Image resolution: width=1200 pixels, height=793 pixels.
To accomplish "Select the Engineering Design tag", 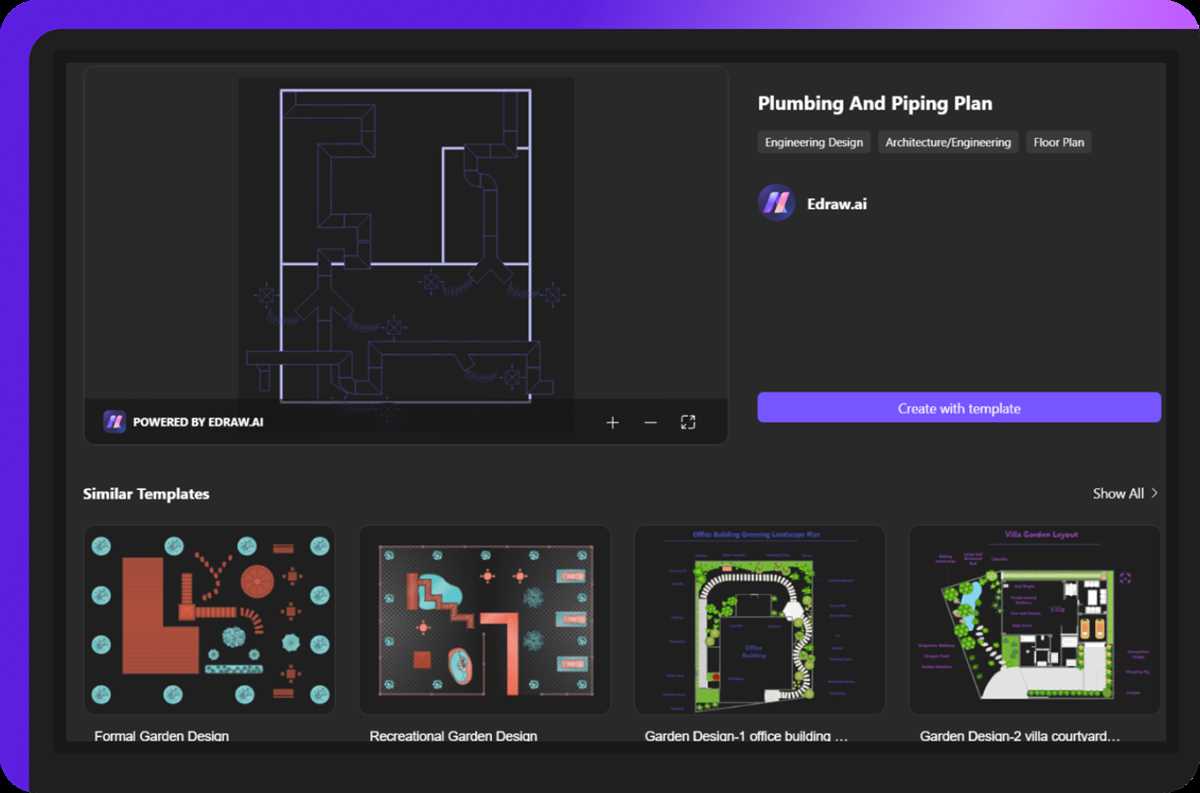I will (x=814, y=142).
